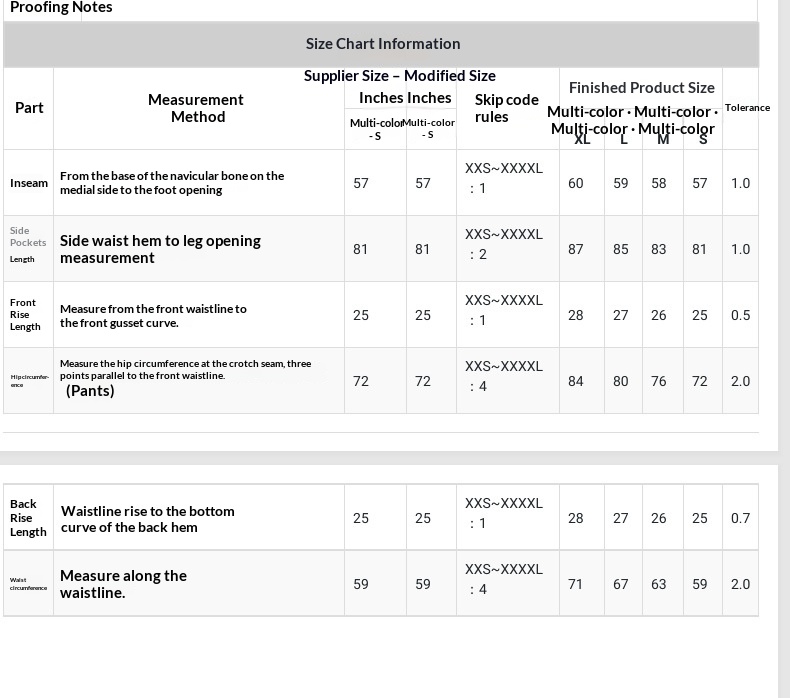Screen dimensions: 790x698
Task: Select the L value '85' in Side Pockets row
Action: [x=620, y=249]
